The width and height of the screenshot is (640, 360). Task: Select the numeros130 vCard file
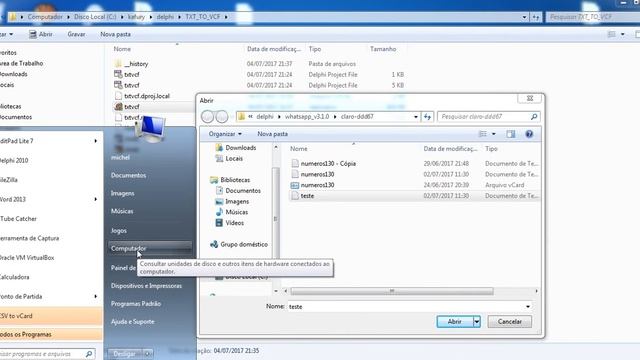point(317,185)
